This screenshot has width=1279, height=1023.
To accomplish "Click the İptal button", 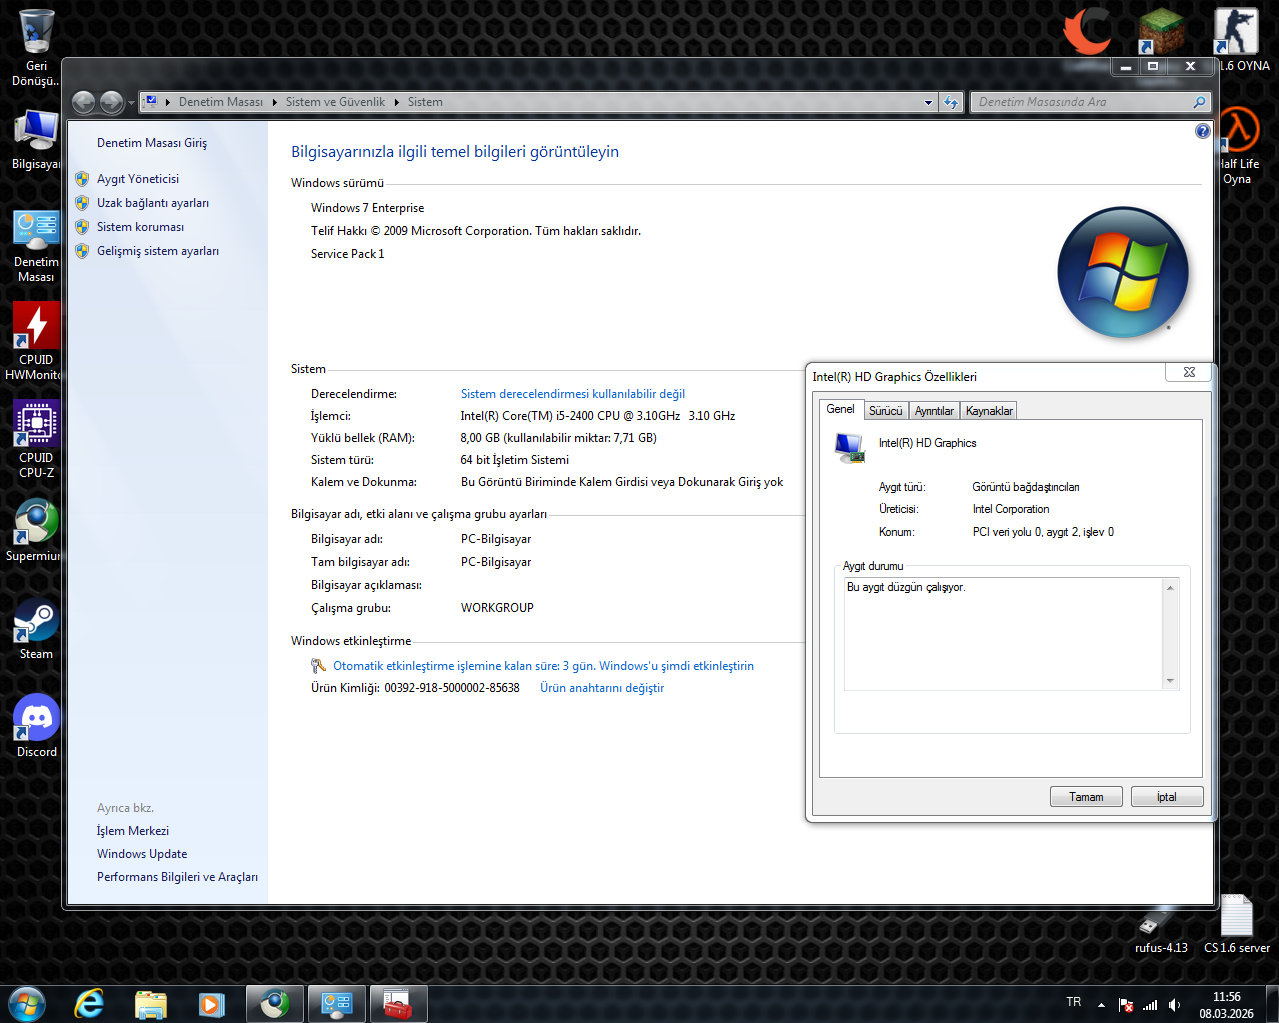I will tap(1167, 797).
